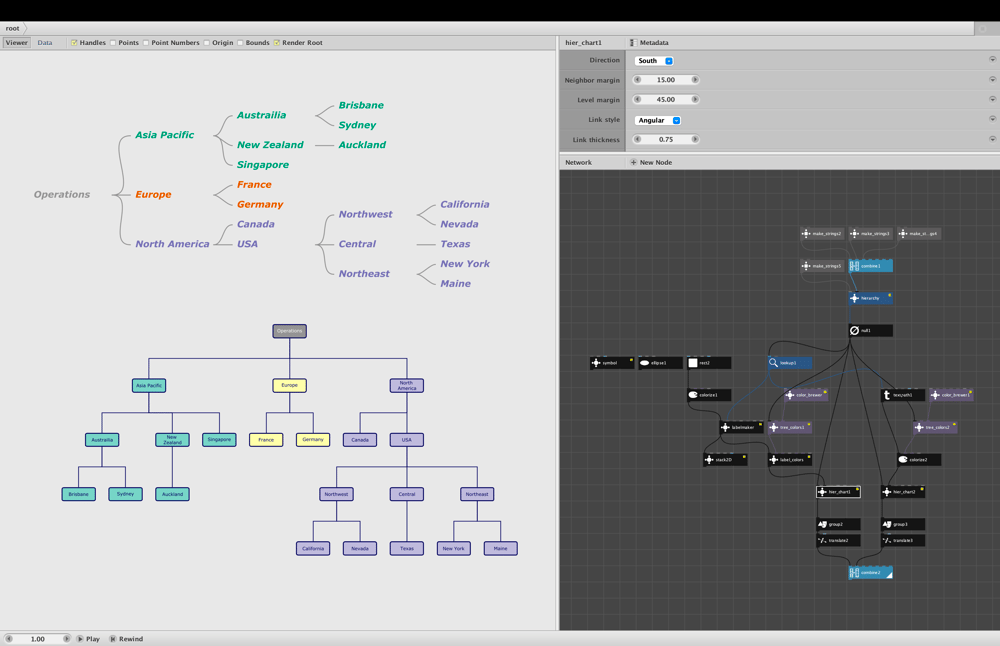Enable the Bounds checkbox

click(240, 43)
